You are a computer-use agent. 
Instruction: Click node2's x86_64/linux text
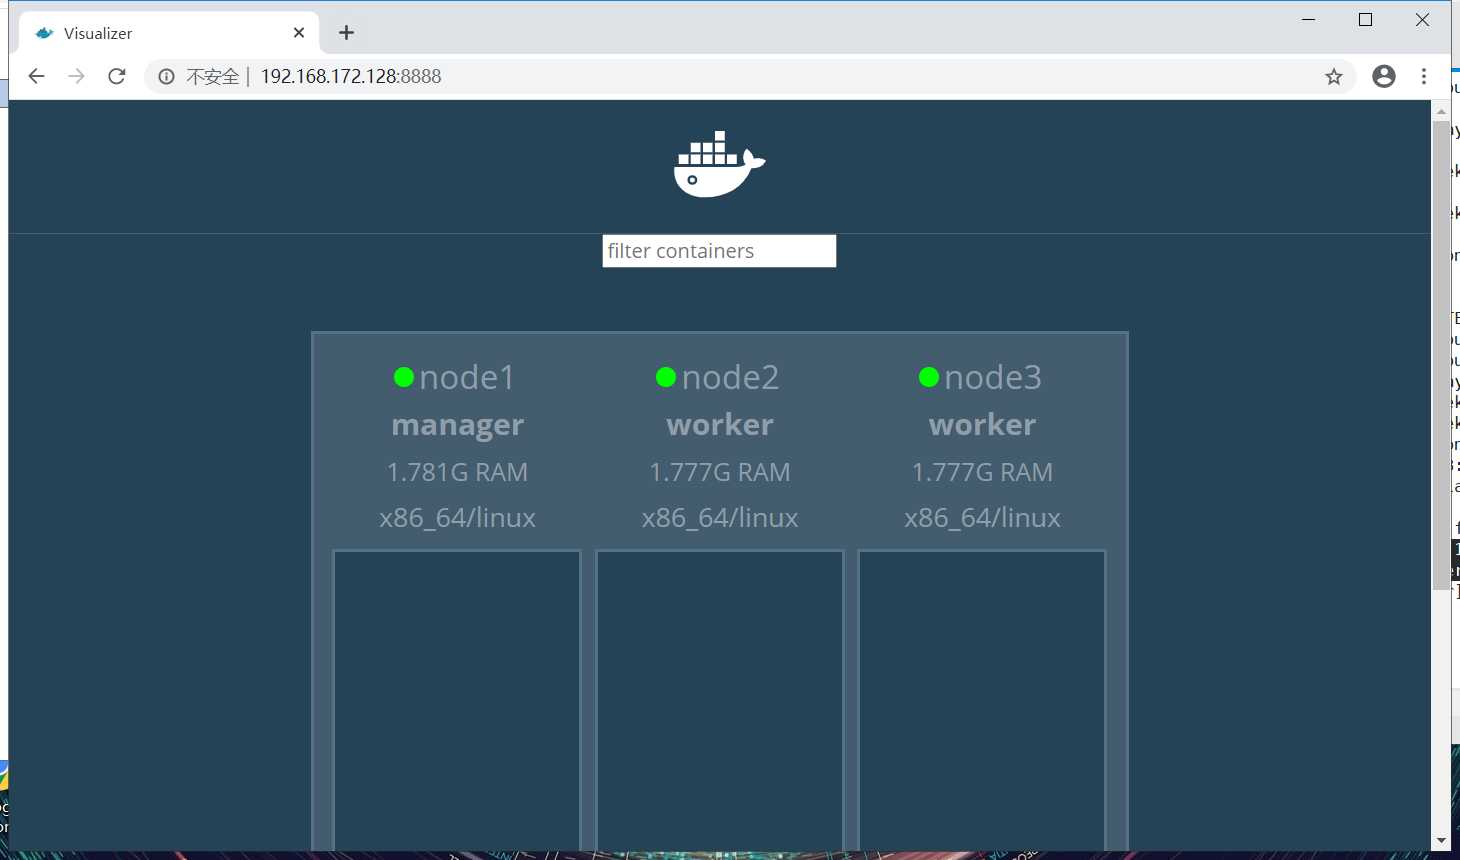[x=720, y=518]
